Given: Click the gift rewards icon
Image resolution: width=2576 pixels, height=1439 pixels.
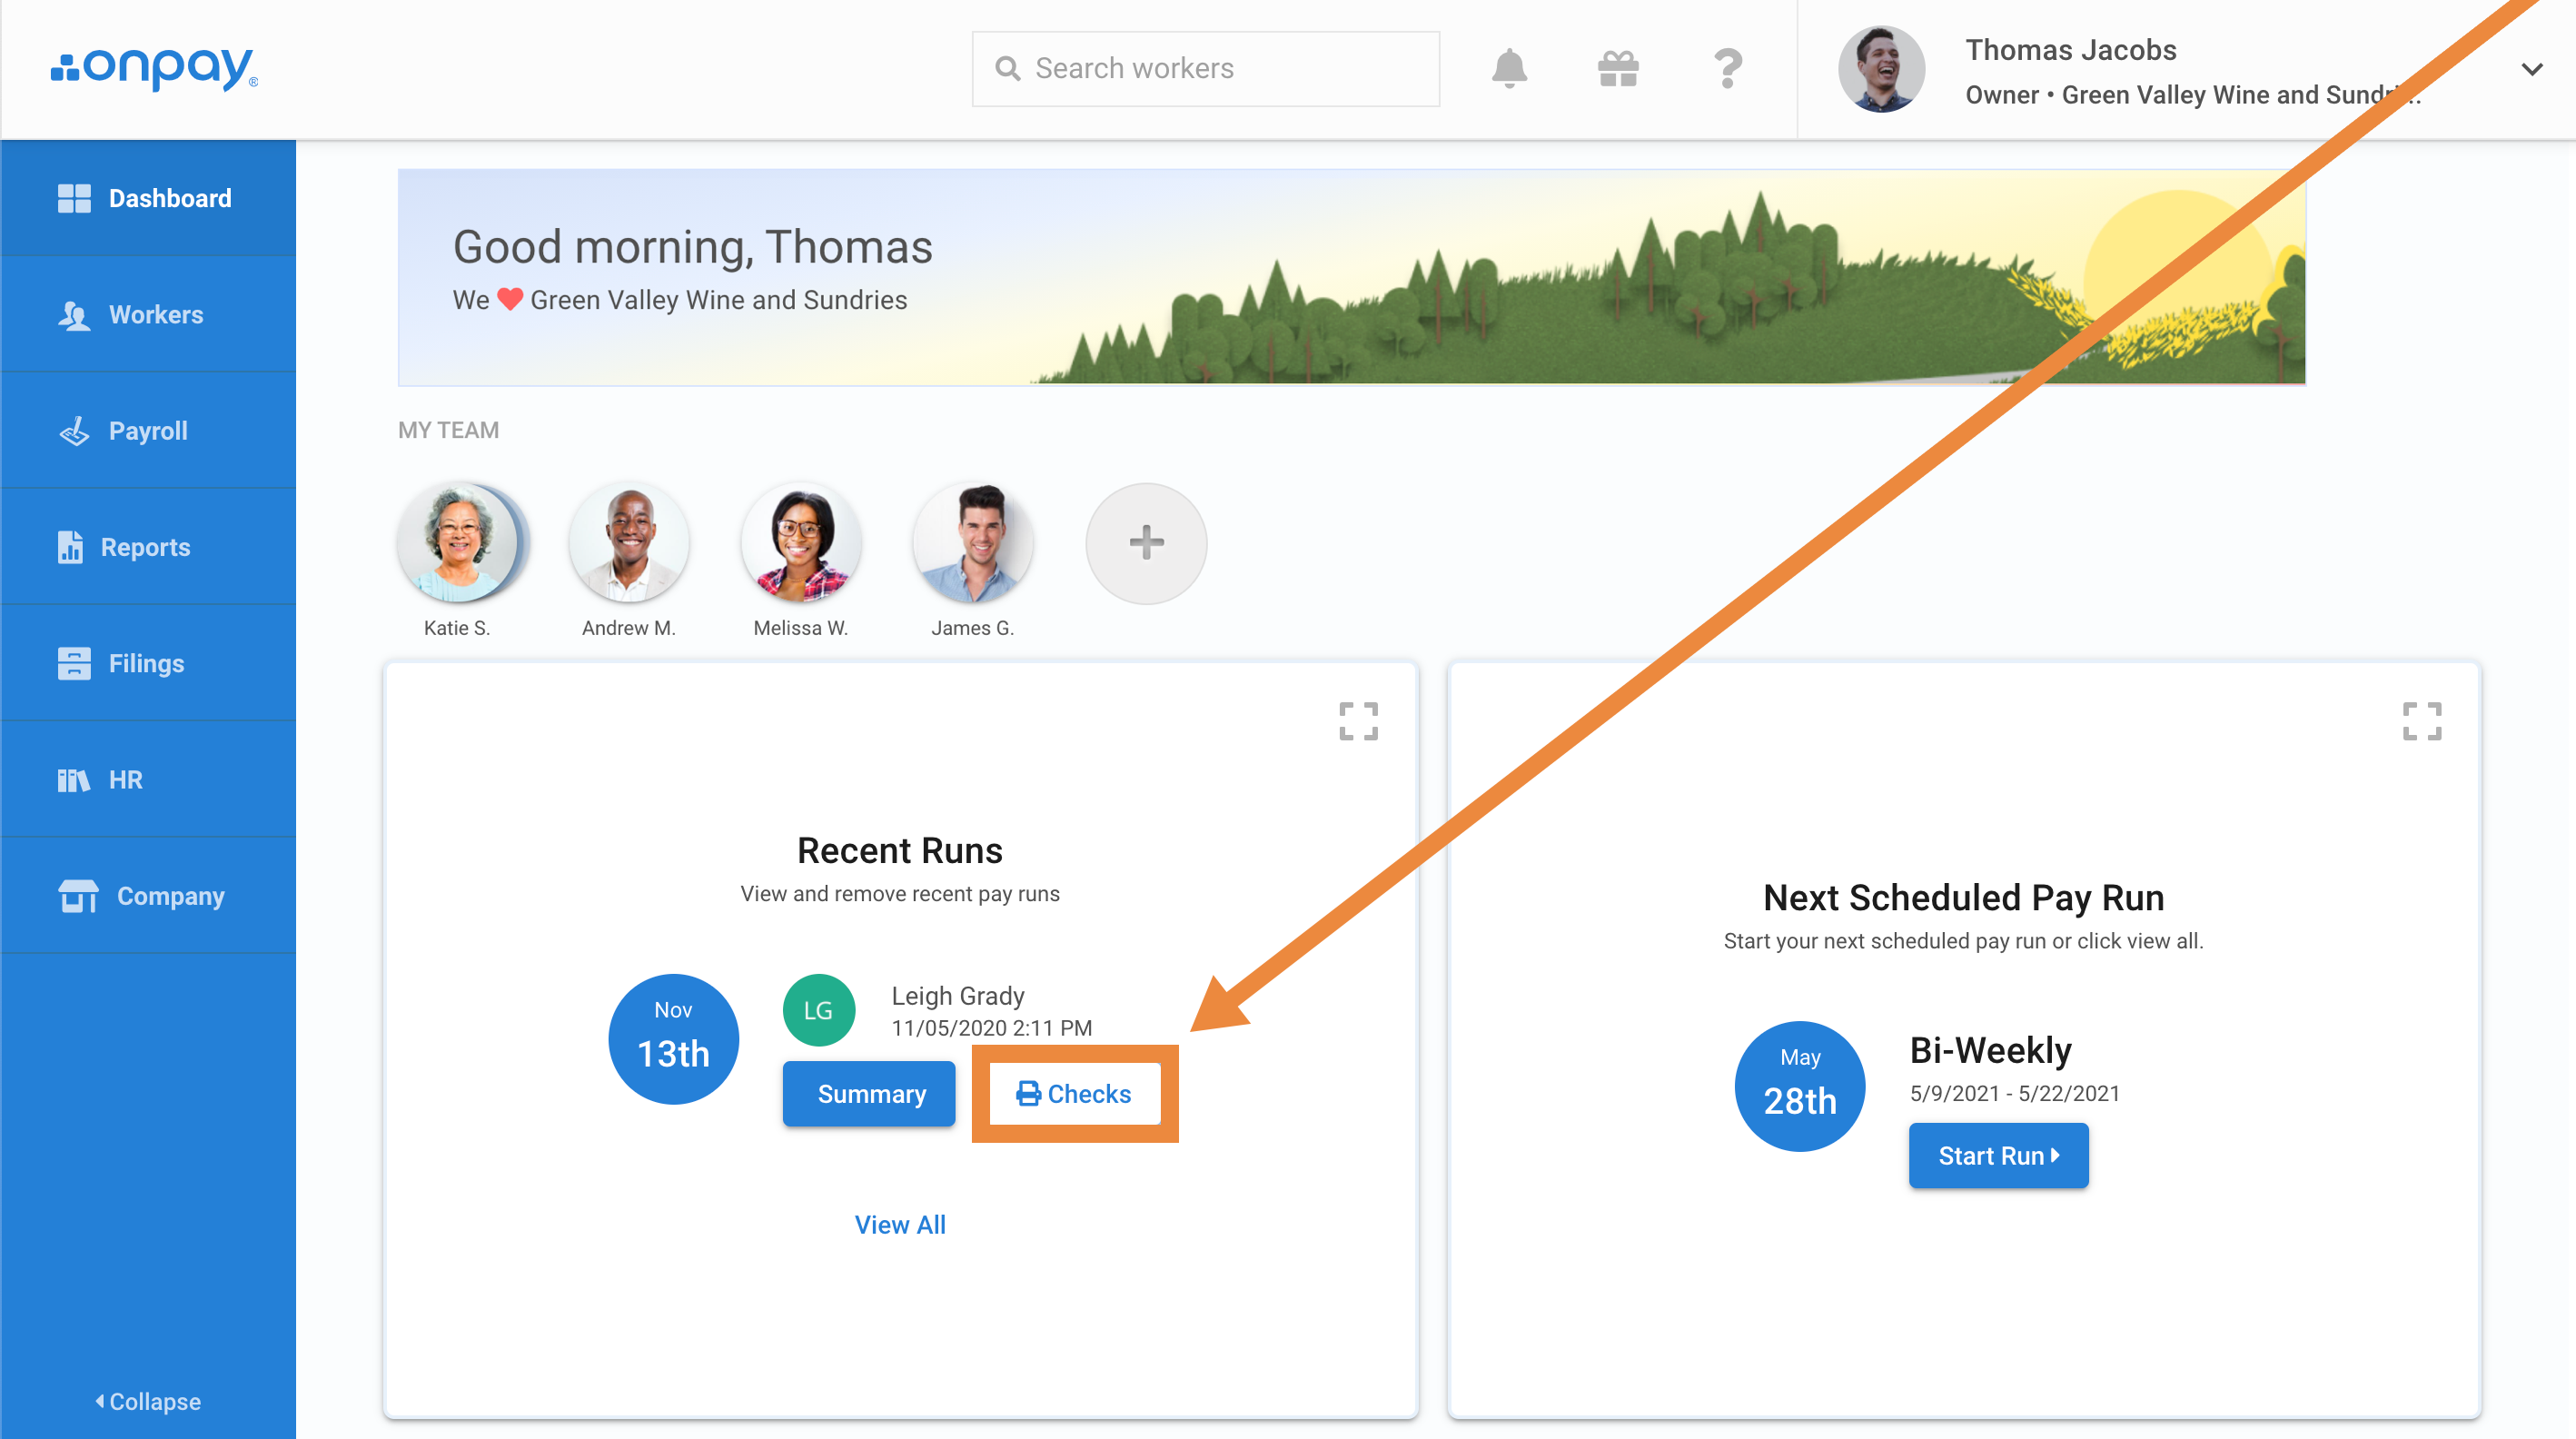Looking at the screenshot, I should [1618, 69].
